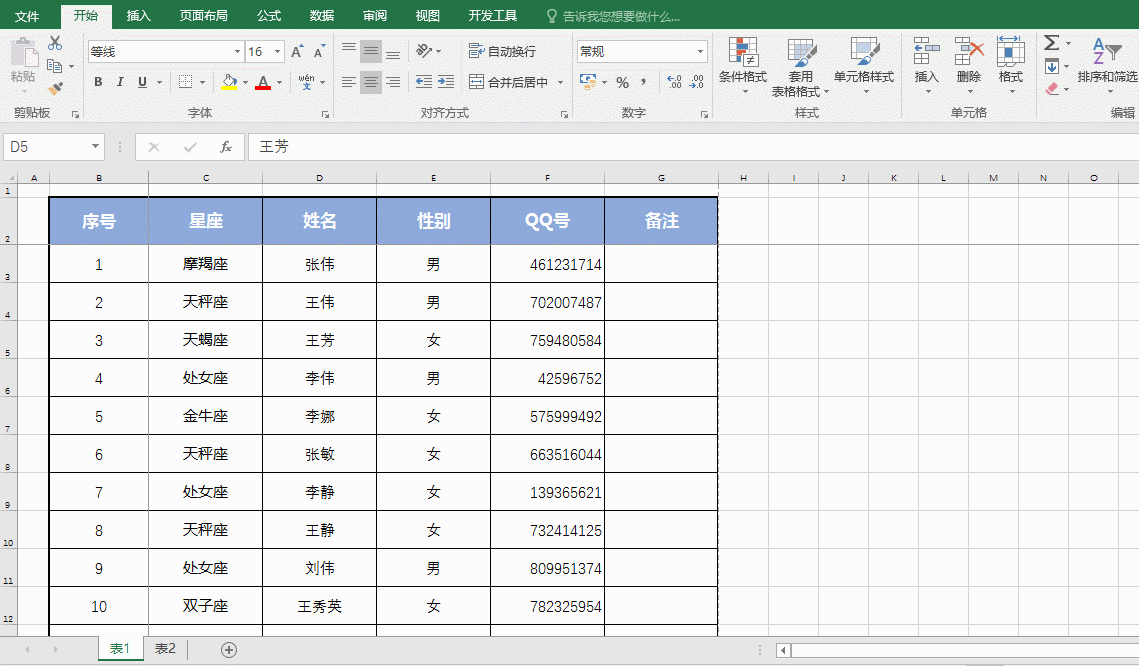
Task: Click the 告诉我您想要做什么 search box
Action: pyautogui.click(x=620, y=16)
